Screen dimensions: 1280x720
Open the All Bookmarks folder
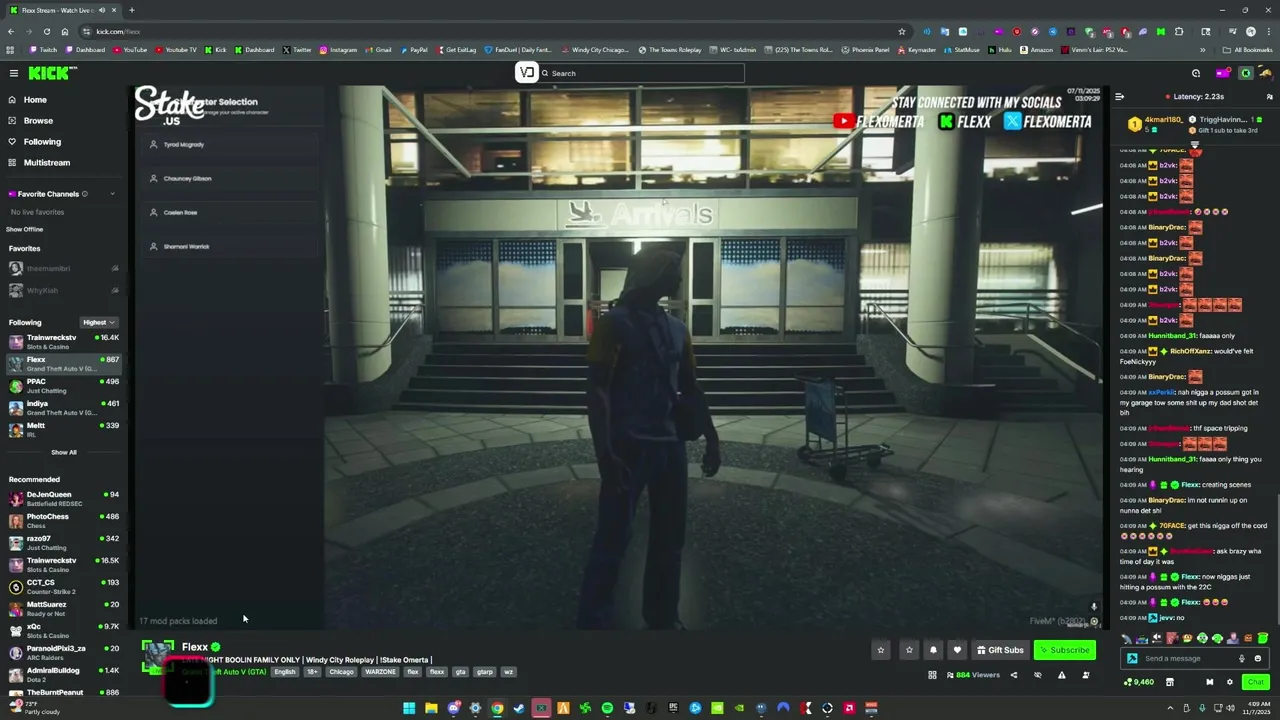1247,50
